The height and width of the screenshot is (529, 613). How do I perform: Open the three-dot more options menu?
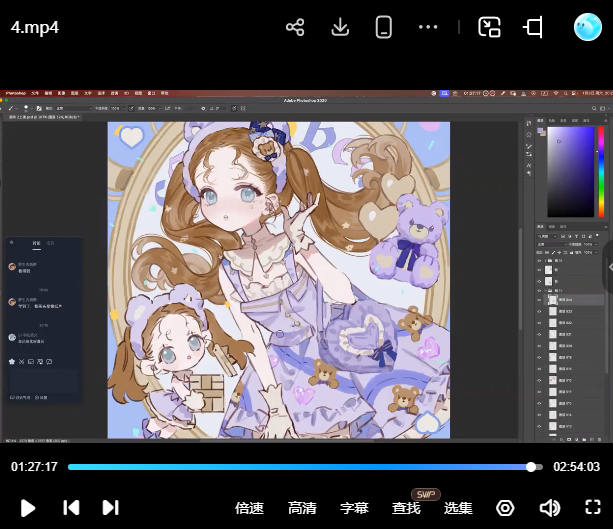tap(428, 27)
